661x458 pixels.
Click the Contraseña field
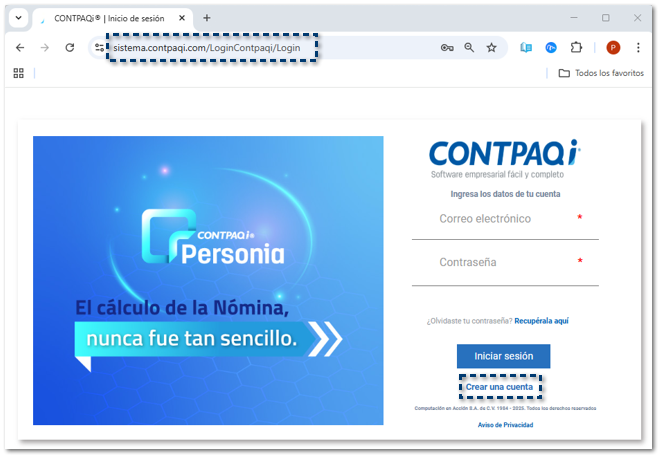505,263
